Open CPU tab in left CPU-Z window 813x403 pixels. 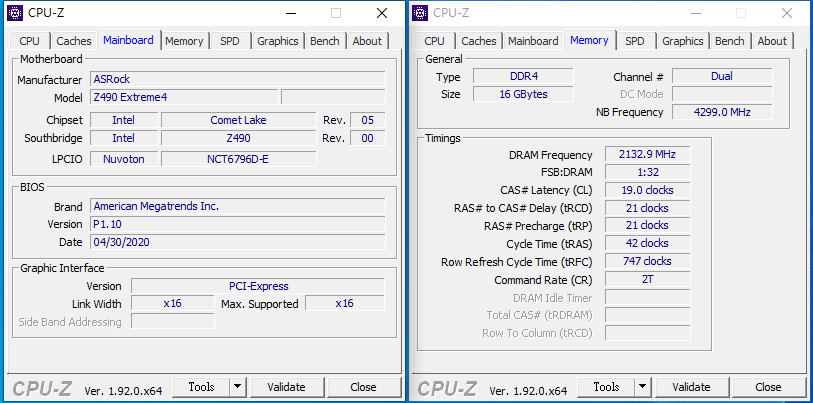click(29, 41)
